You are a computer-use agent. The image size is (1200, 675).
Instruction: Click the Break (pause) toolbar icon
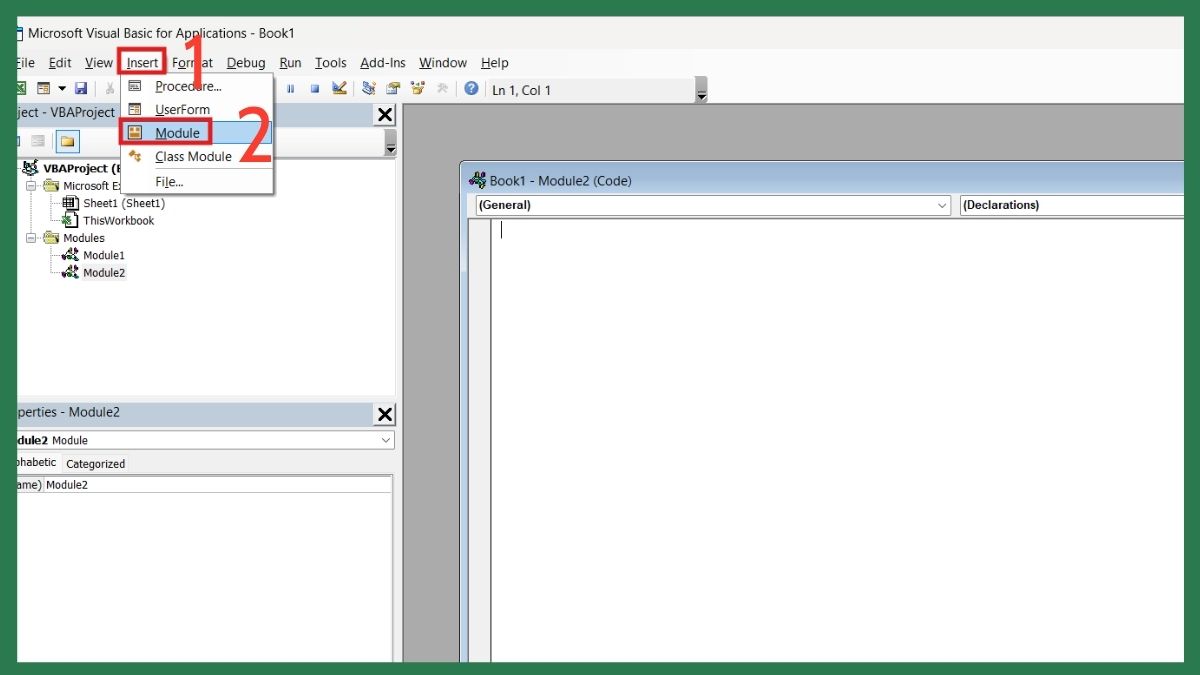click(290, 88)
